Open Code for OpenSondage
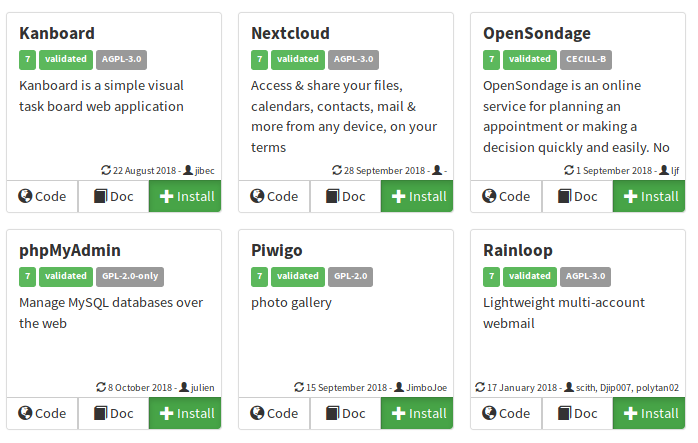 pyautogui.click(x=506, y=196)
